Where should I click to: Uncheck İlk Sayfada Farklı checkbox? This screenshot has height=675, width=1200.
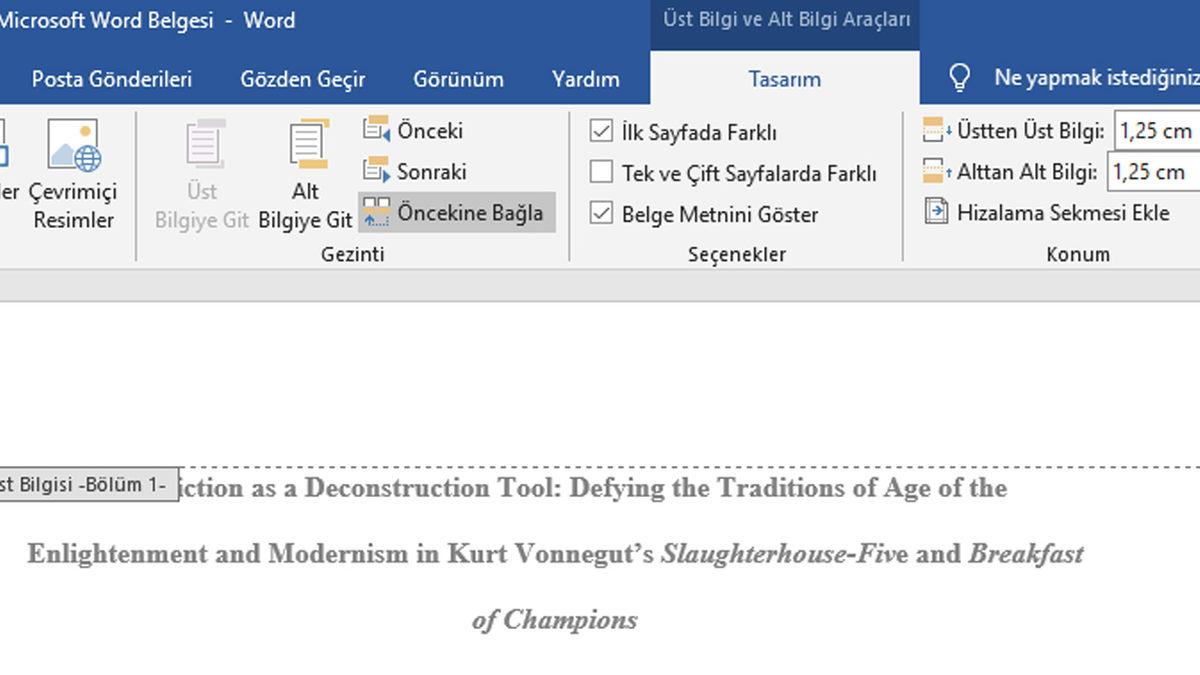click(x=601, y=131)
